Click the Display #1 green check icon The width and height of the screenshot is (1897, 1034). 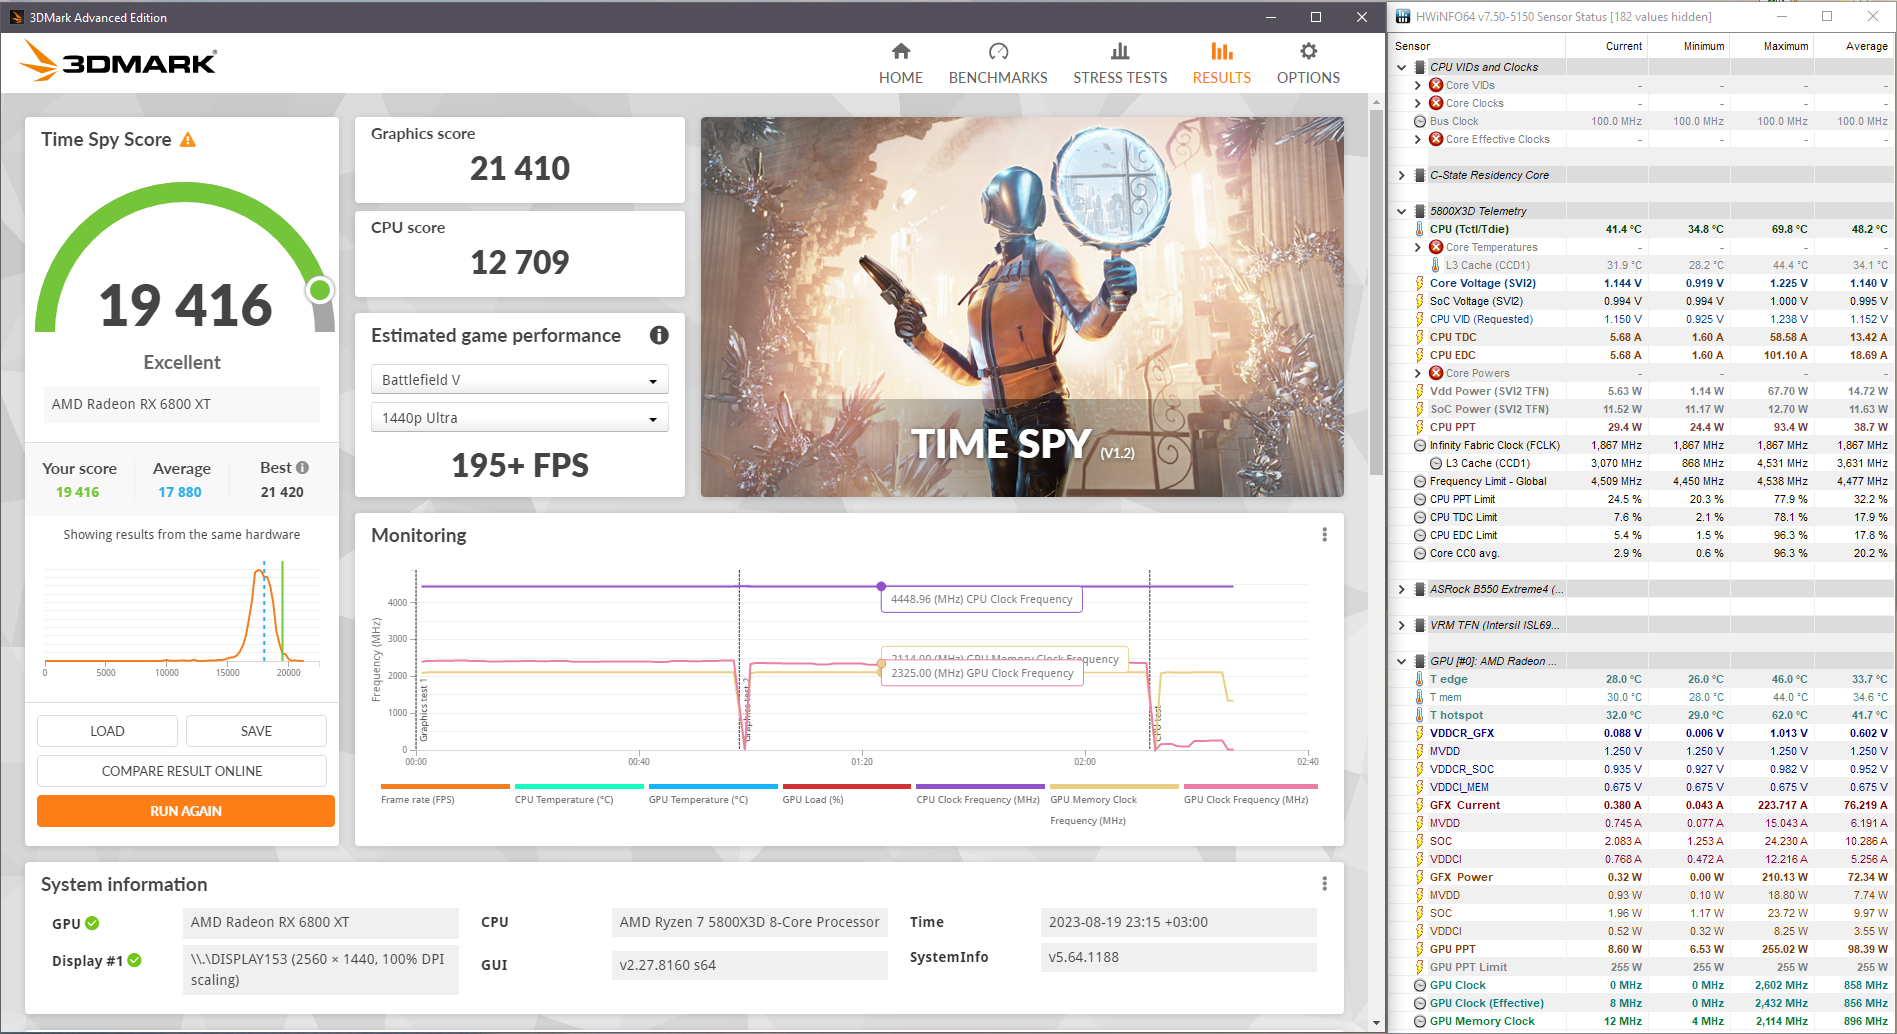tap(135, 960)
